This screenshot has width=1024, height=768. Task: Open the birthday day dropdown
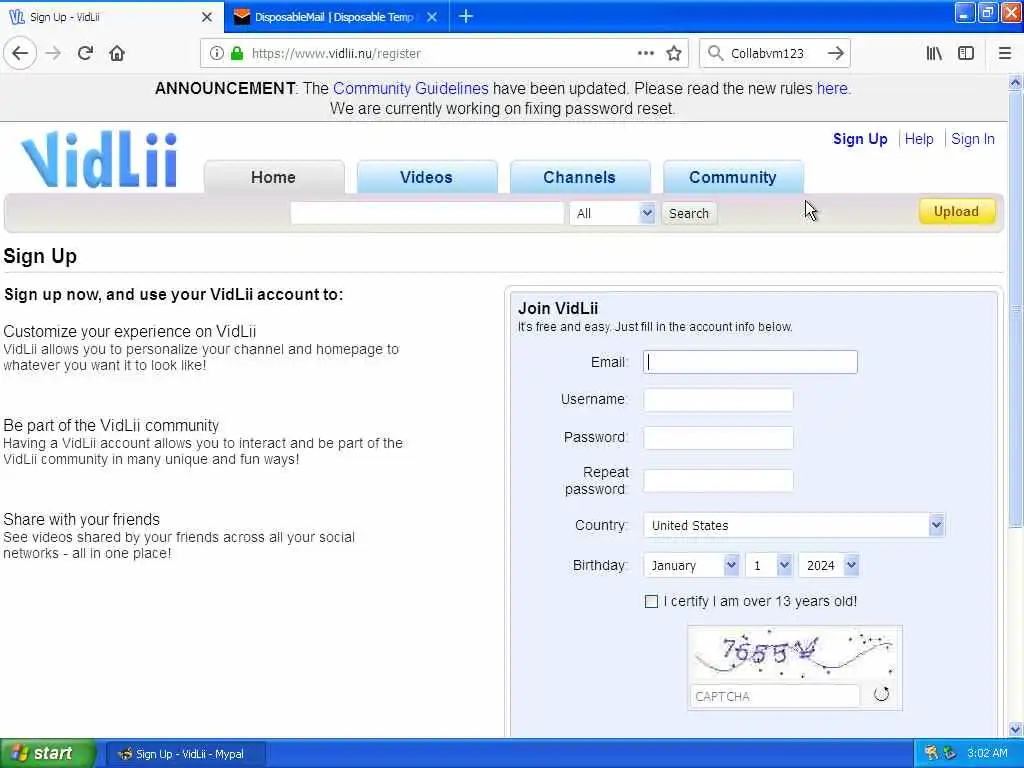point(769,566)
